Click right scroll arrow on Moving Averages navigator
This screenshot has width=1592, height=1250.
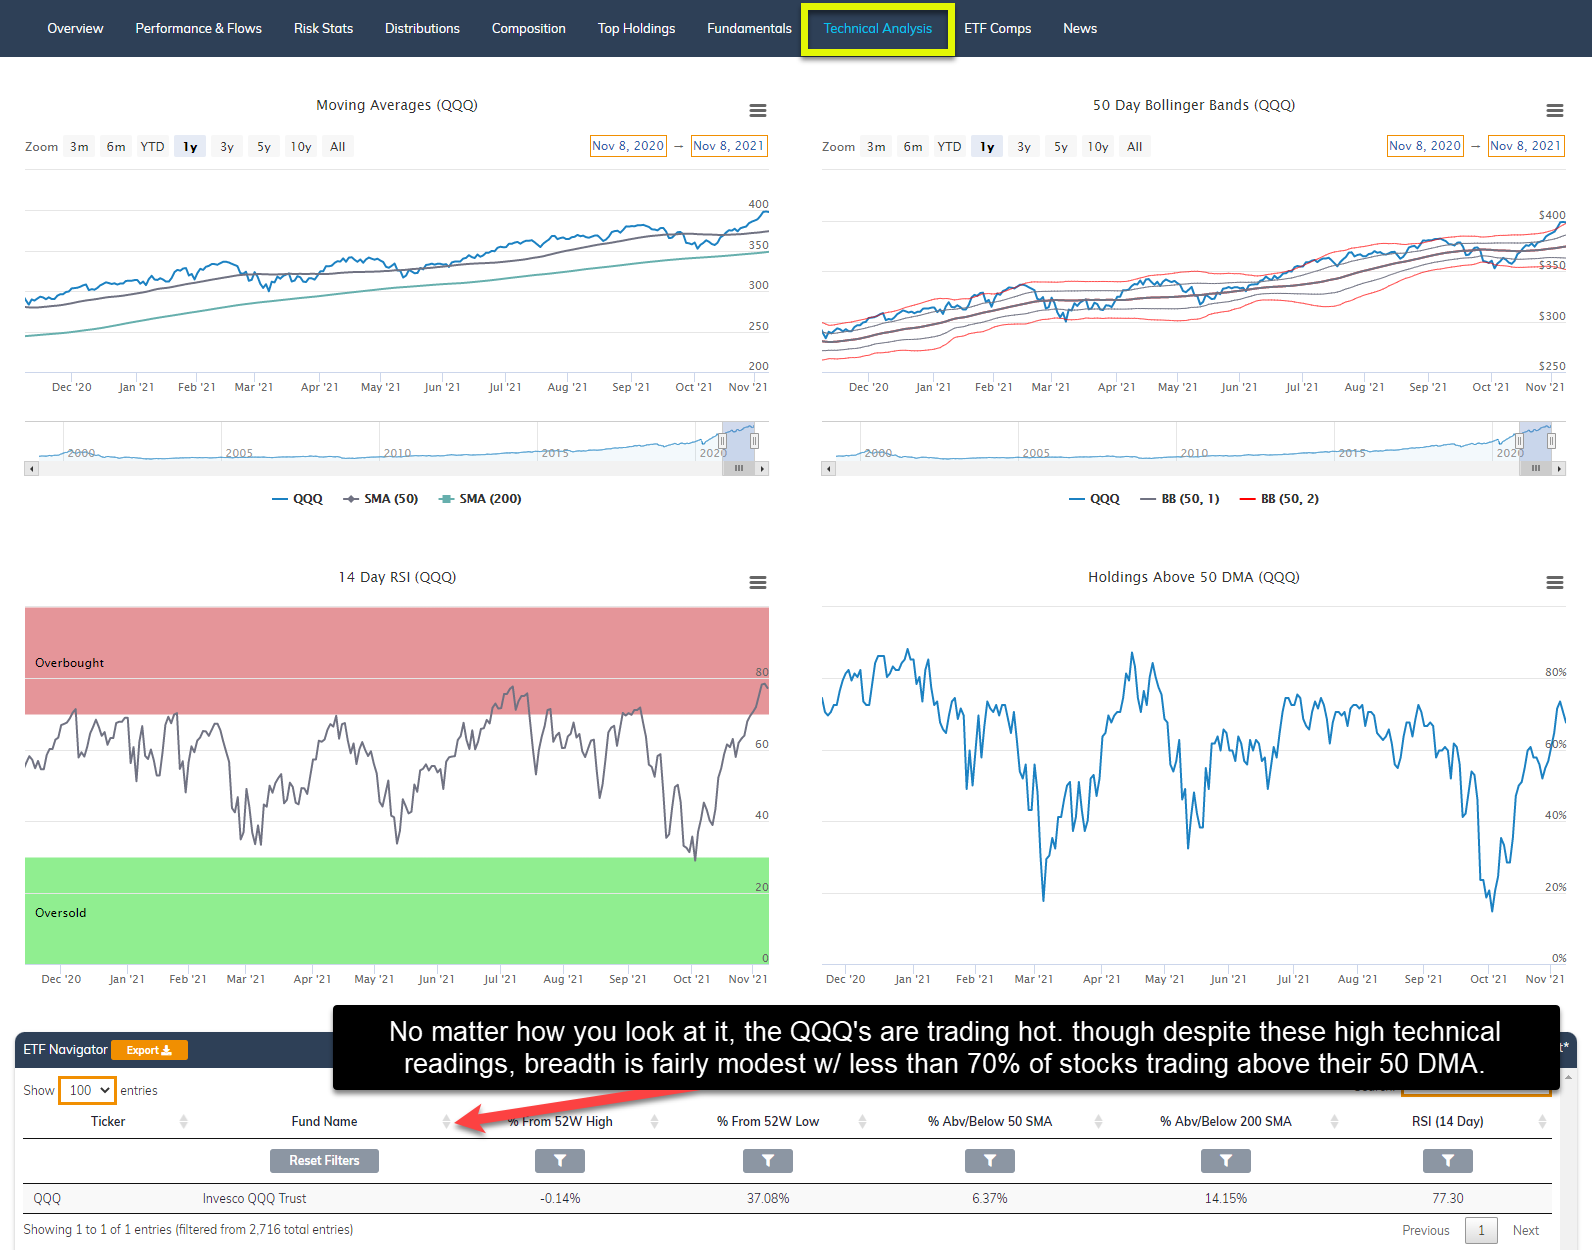pyautogui.click(x=762, y=468)
